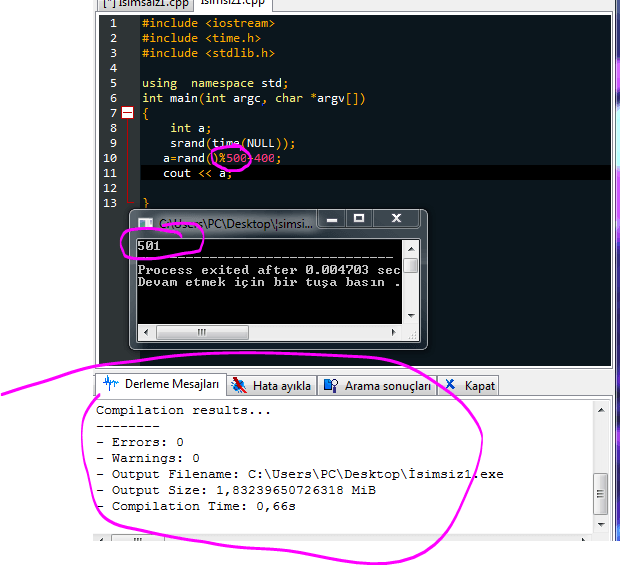The height and width of the screenshot is (565, 620).
Task: Click the 'a=rand()%500-400;' line
Action: point(222,159)
